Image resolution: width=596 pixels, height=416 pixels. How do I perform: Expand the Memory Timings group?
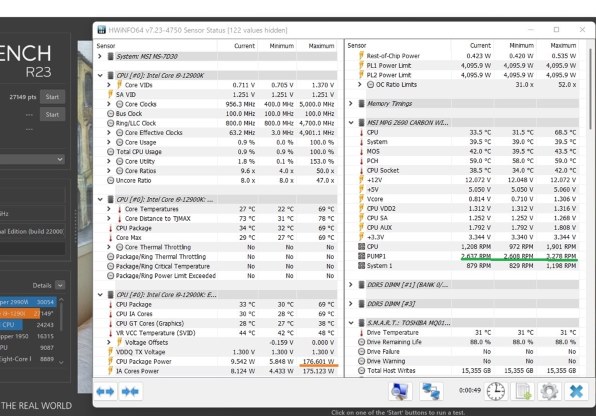click(351, 103)
